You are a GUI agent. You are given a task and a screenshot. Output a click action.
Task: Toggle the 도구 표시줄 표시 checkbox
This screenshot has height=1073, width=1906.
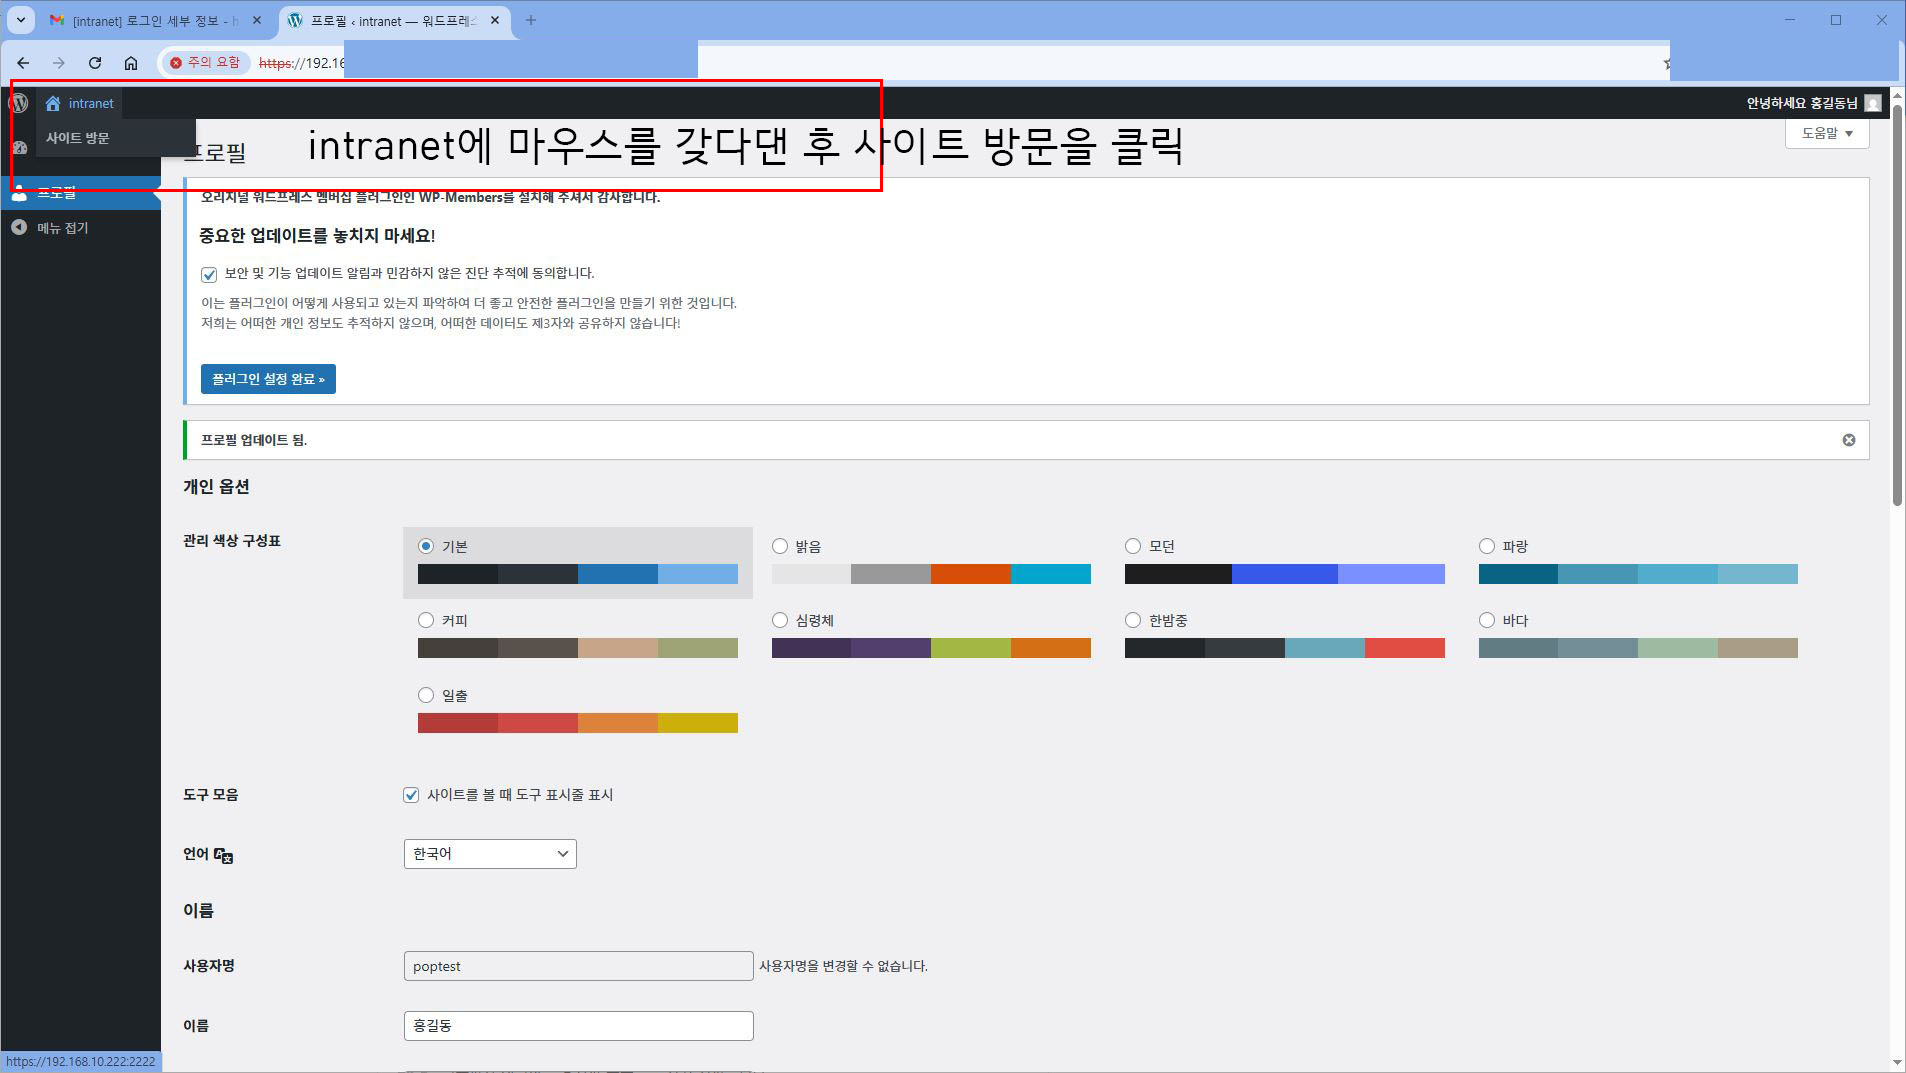click(x=411, y=795)
